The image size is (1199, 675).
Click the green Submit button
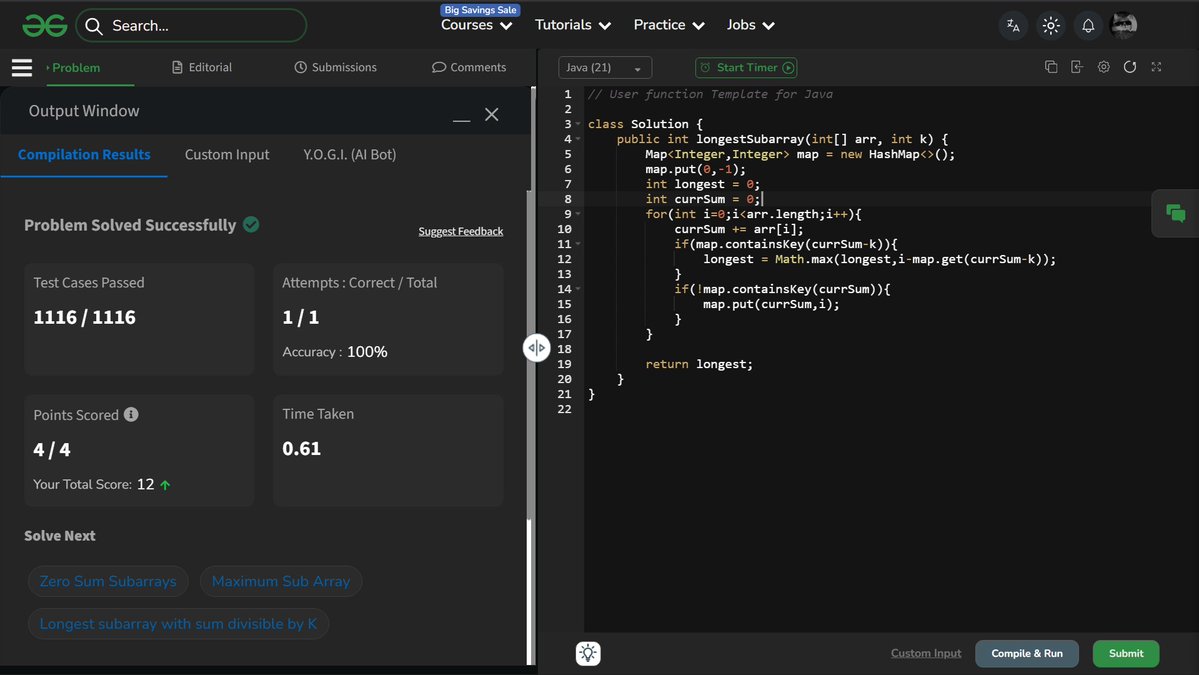click(x=1126, y=654)
